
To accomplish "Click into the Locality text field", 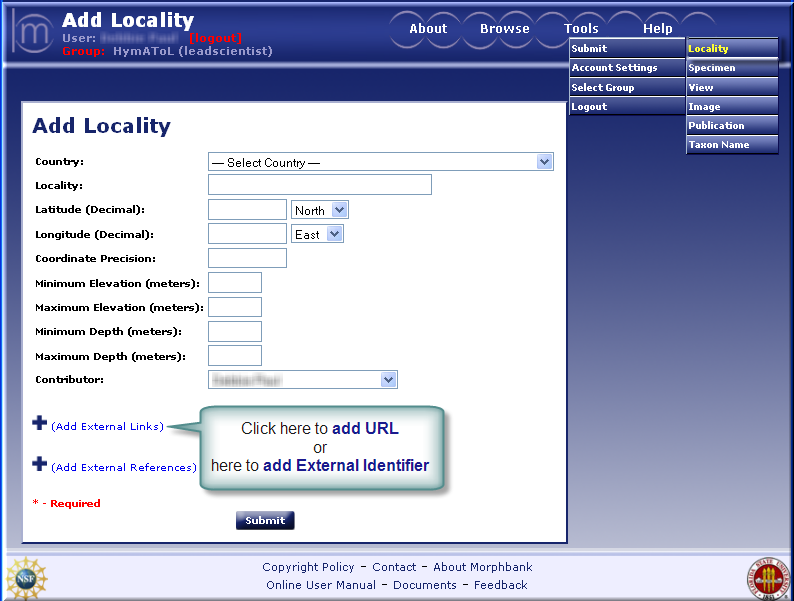I will 319,185.
